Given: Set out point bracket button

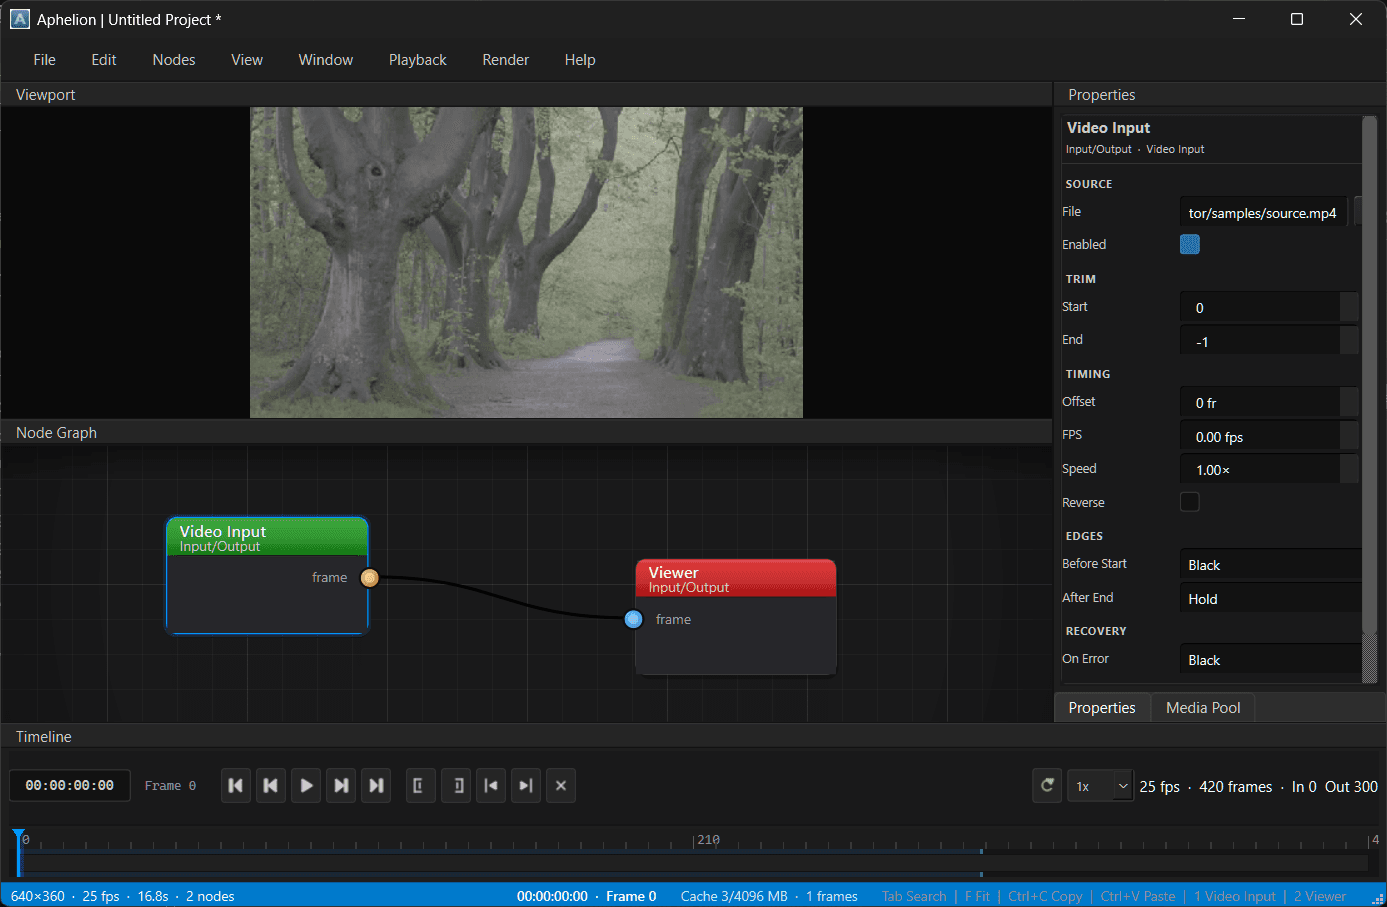Looking at the screenshot, I should click(456, 786).
